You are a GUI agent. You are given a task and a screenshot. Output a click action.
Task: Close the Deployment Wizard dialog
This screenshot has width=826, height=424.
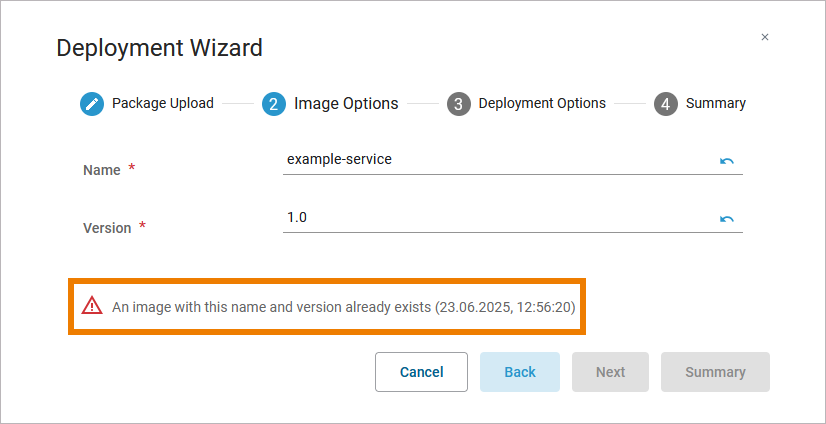point(765,37)
